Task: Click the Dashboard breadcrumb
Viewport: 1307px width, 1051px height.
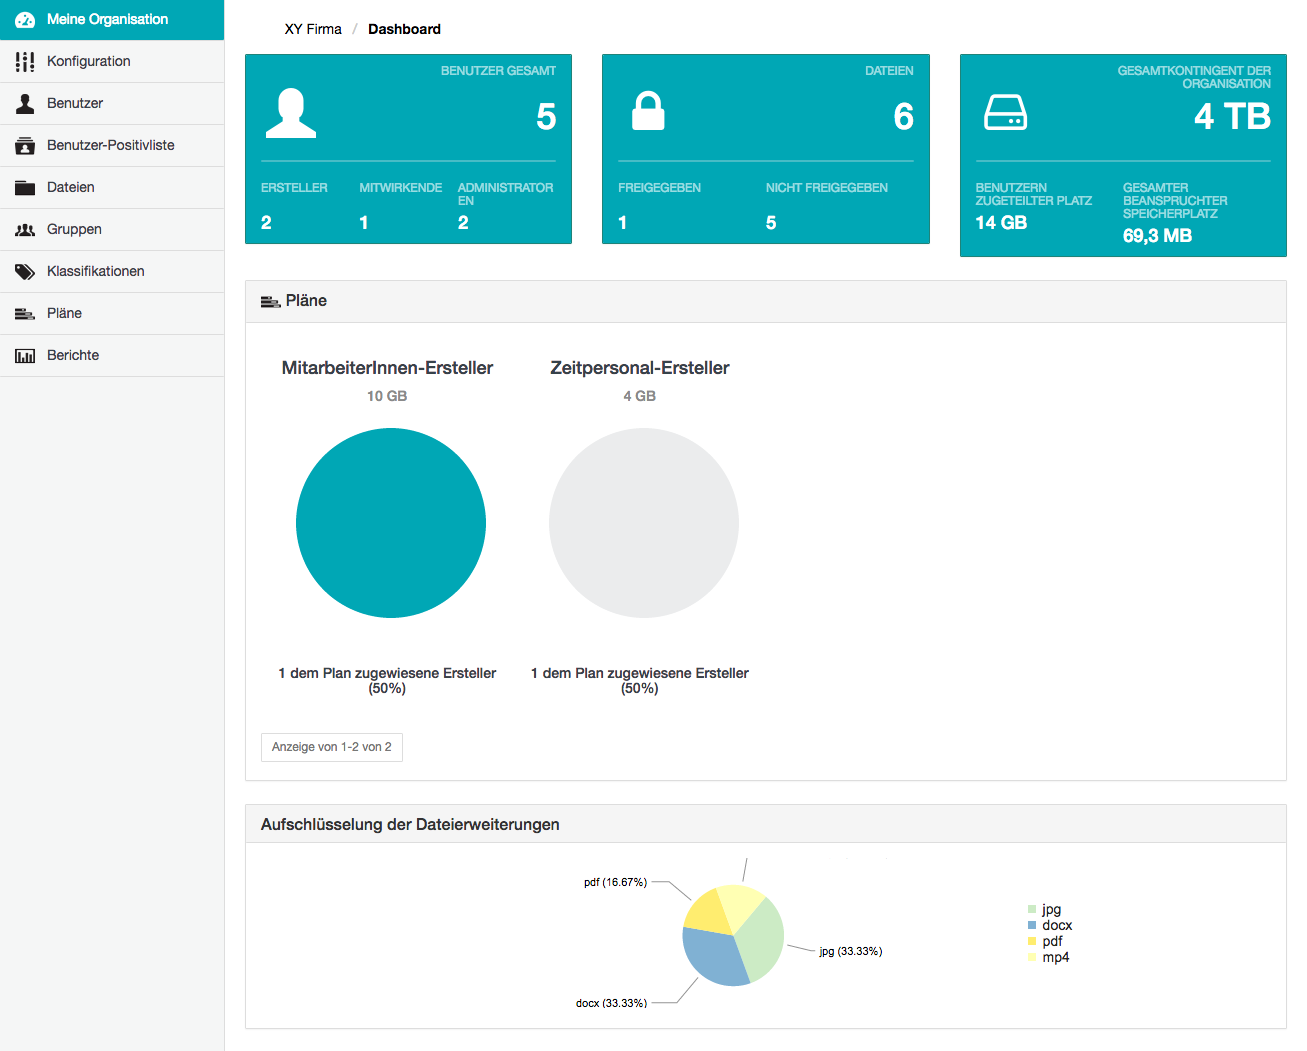Action: [404, 29]
